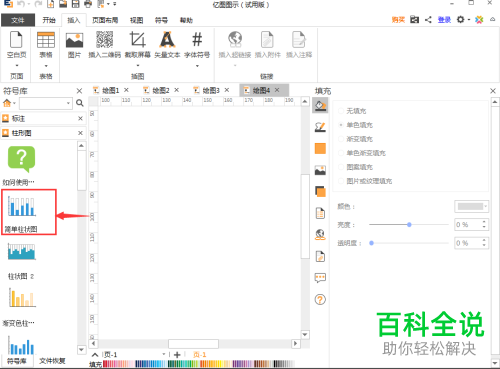Insert a font symbol (字体符号)

197,44
